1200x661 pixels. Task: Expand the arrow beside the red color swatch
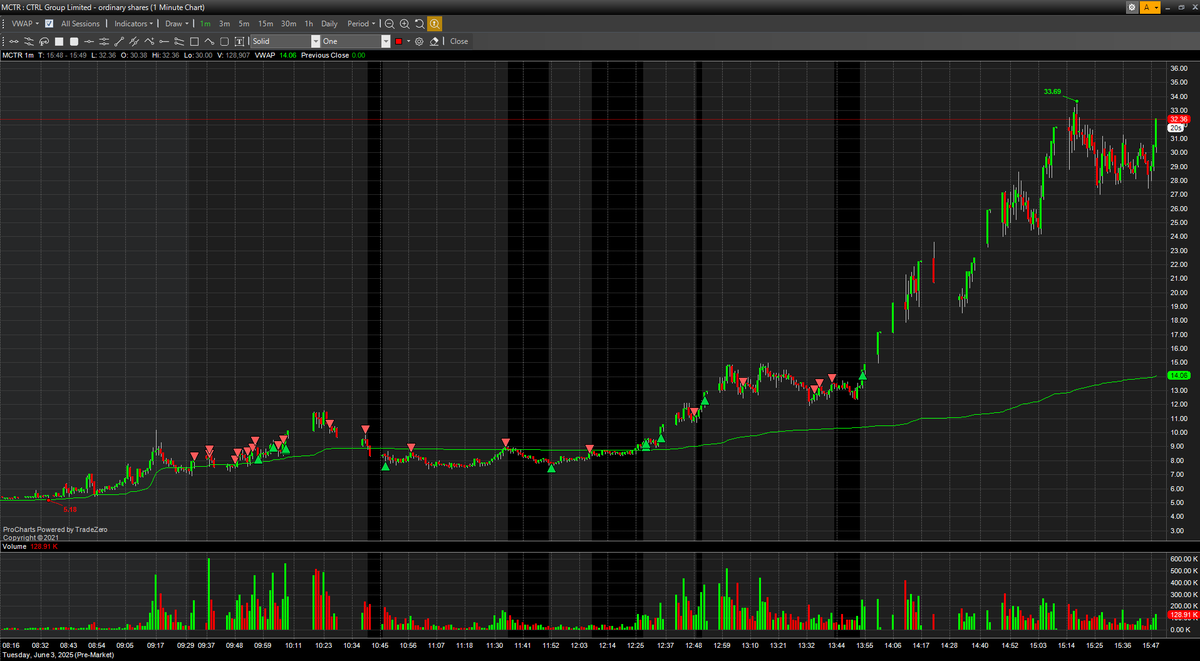coord(408,41)
